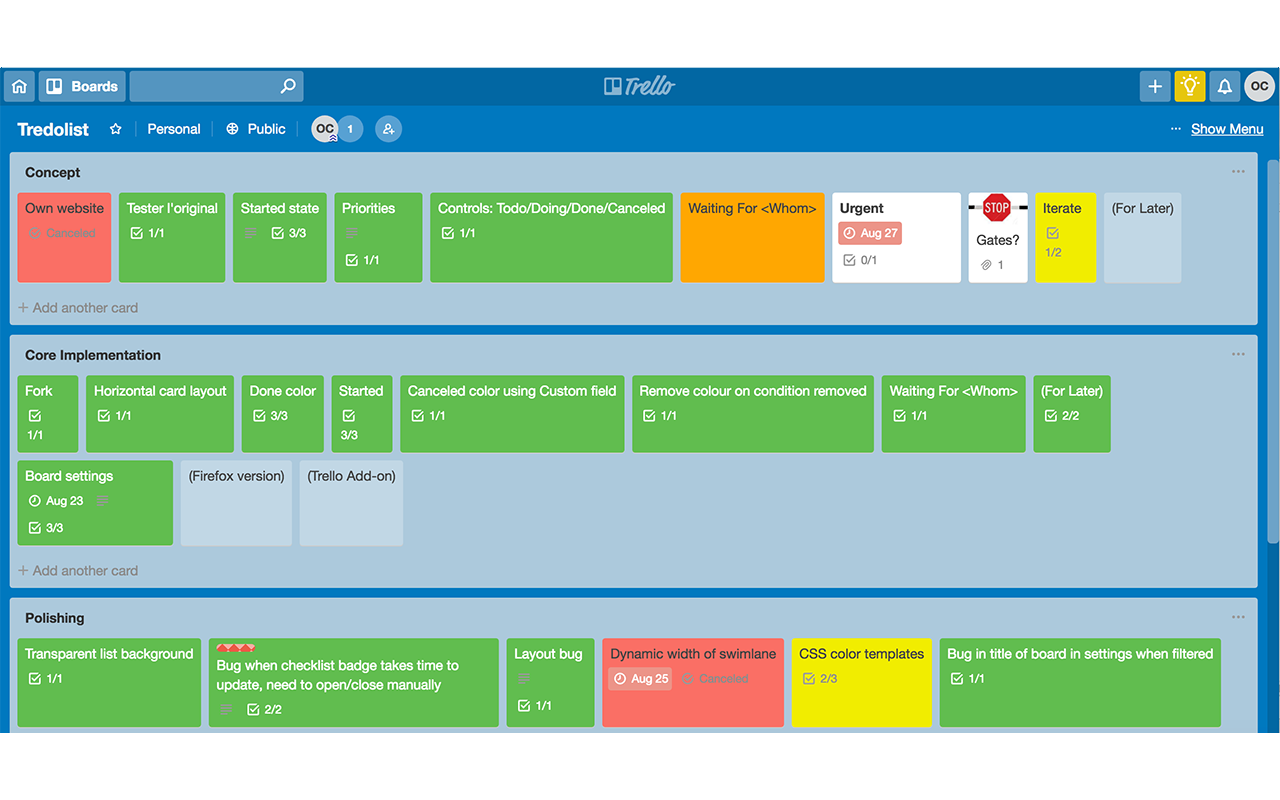
Task: Click the Show Menu link
Action: pyautogui.click(x=1227, y=129)
